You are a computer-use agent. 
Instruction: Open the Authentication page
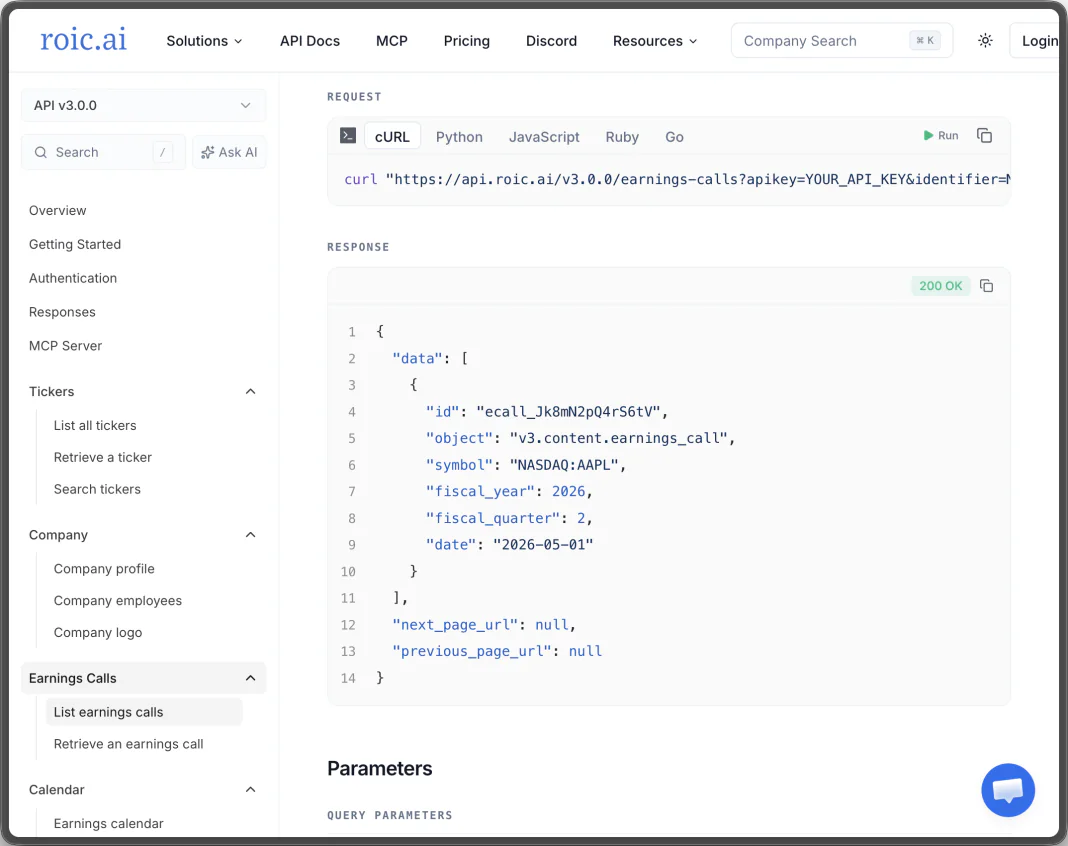tap(73, 278)
